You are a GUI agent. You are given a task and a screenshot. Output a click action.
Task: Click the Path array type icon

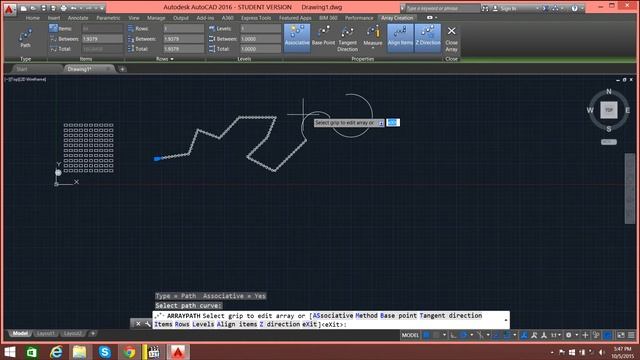tap(25, 38)
